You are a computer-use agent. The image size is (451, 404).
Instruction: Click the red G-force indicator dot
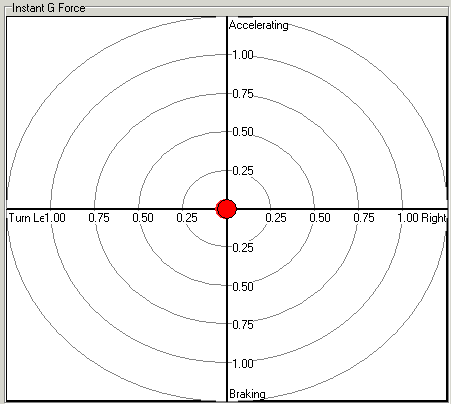[x=226, y=209]
